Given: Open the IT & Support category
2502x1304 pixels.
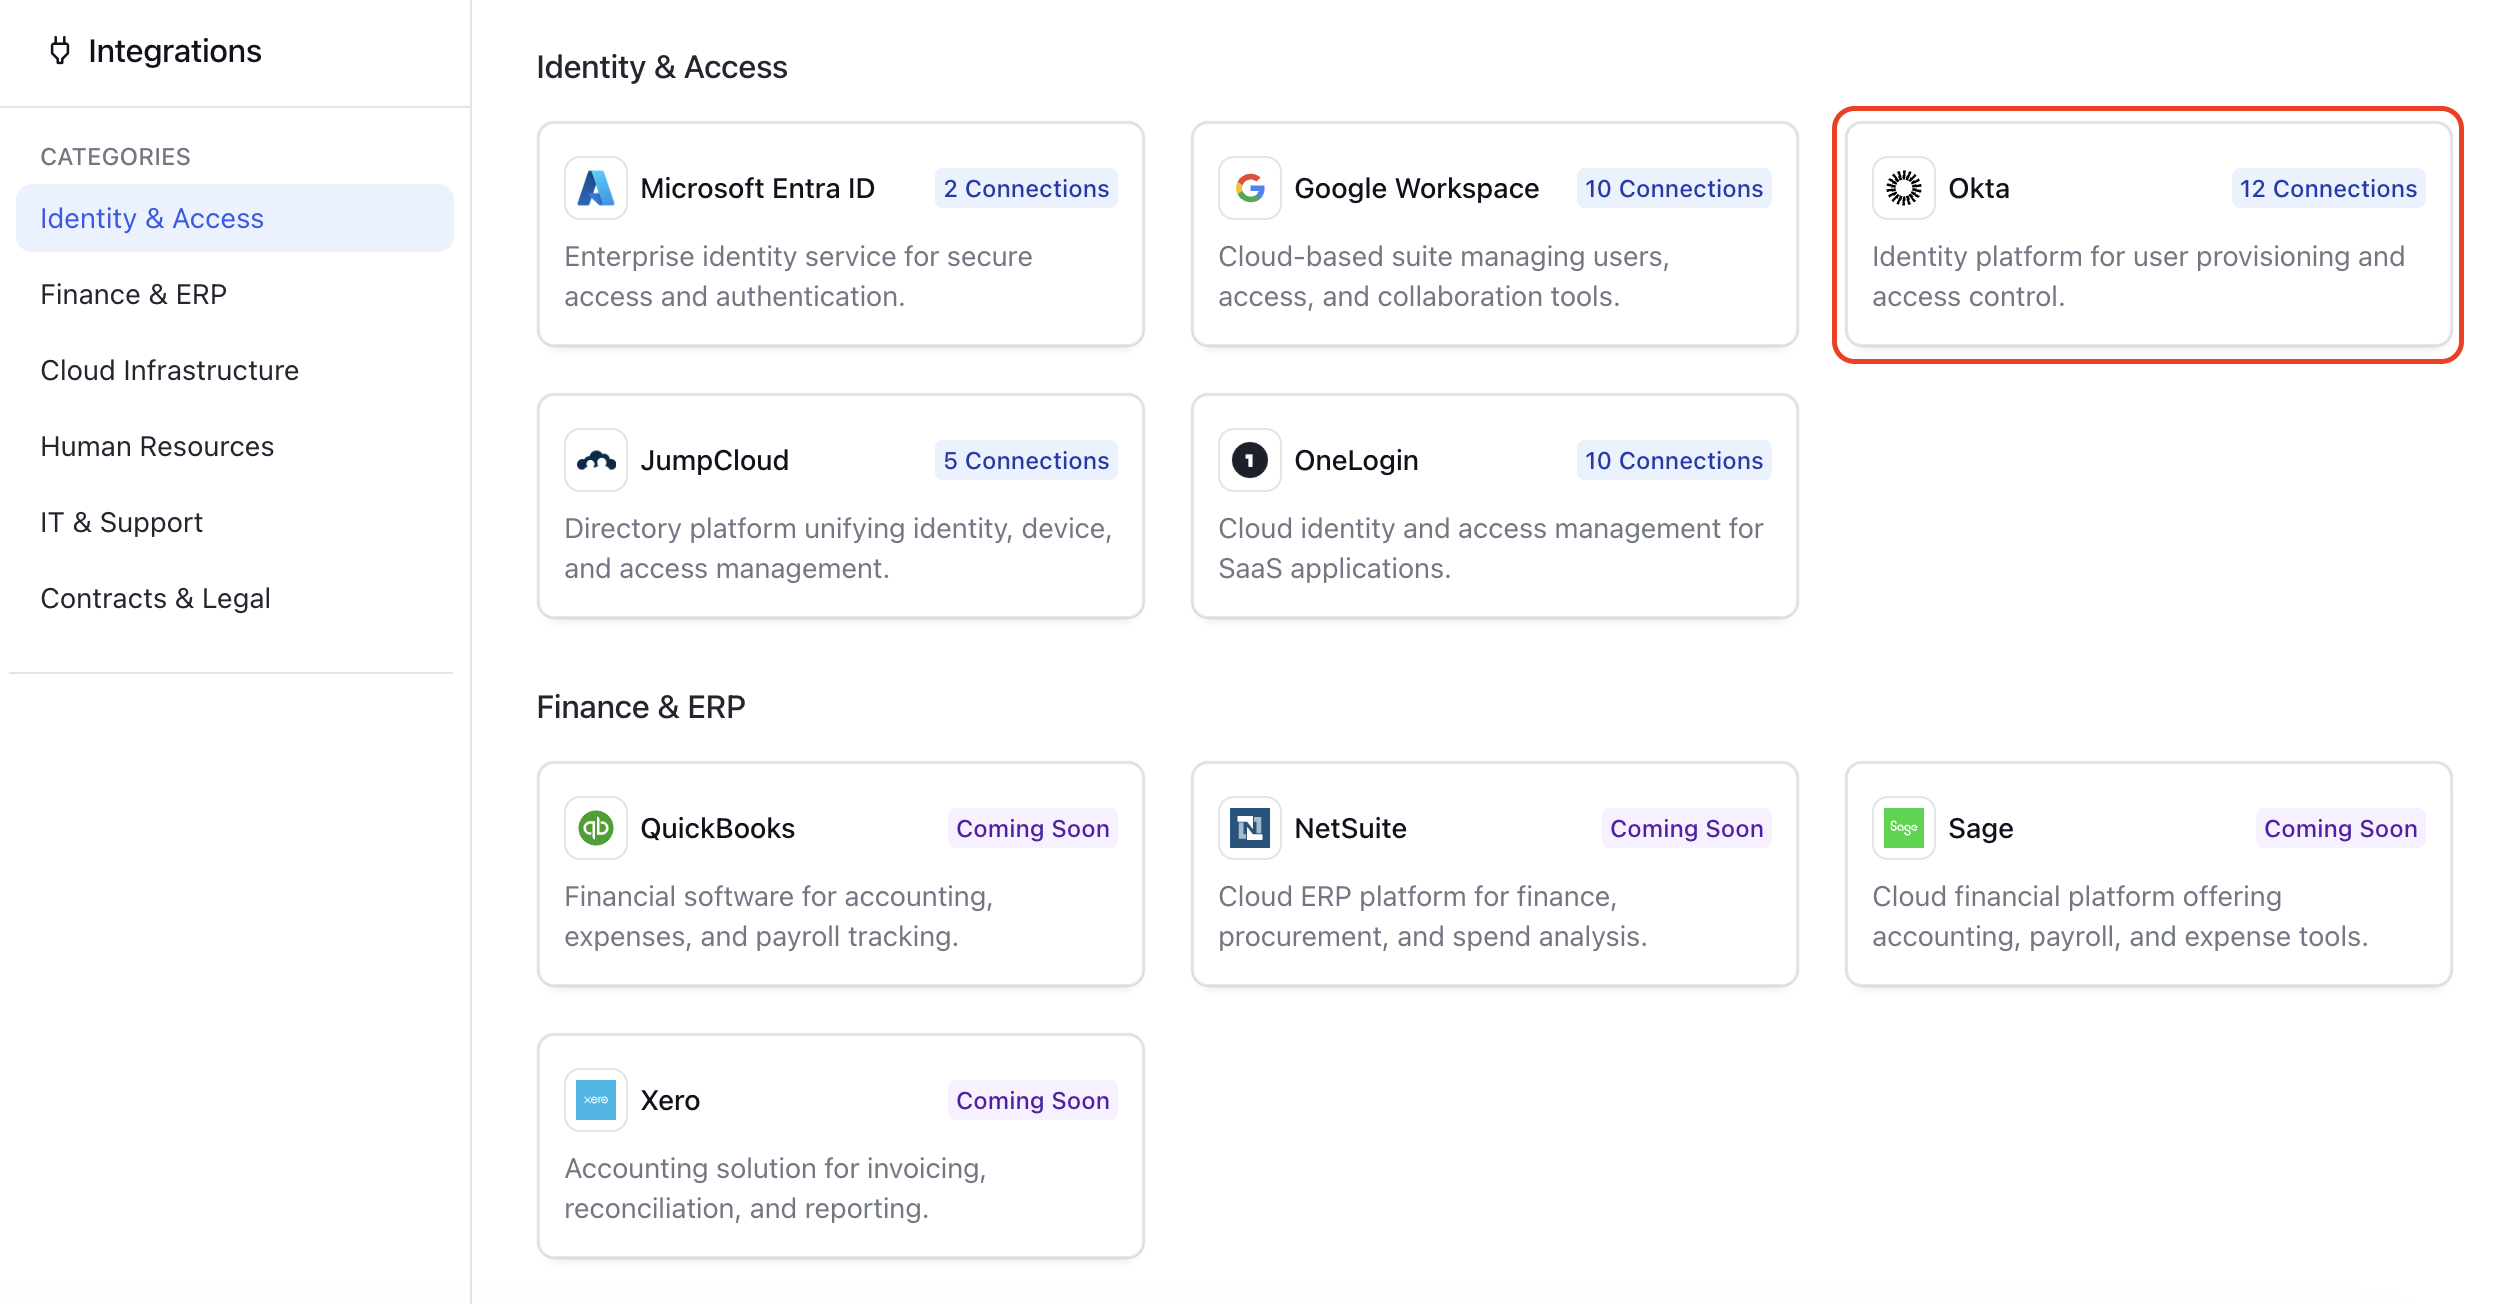Looking at the screenshot, I should (235, 522).
